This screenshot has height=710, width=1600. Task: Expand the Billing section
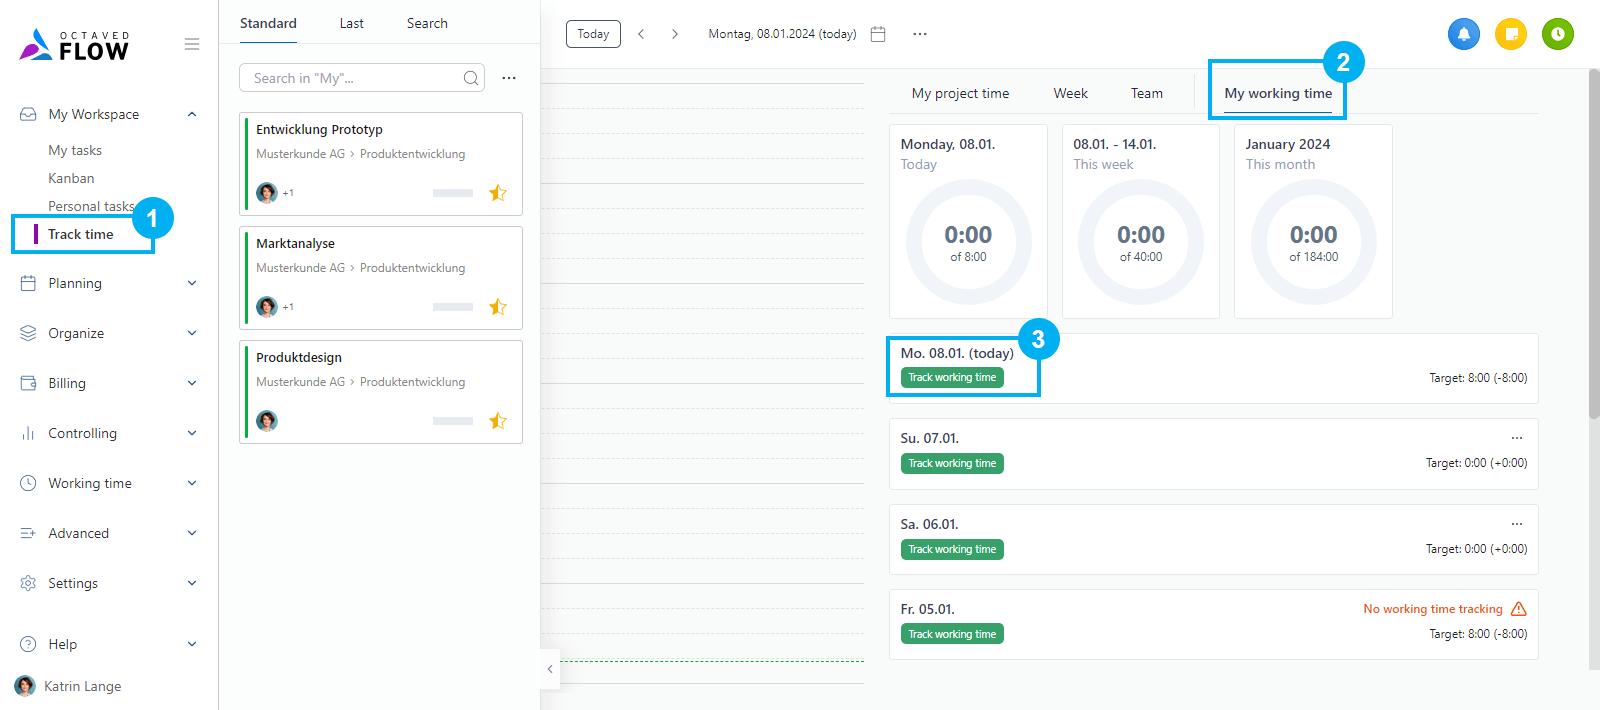click(x=192, y=383)
